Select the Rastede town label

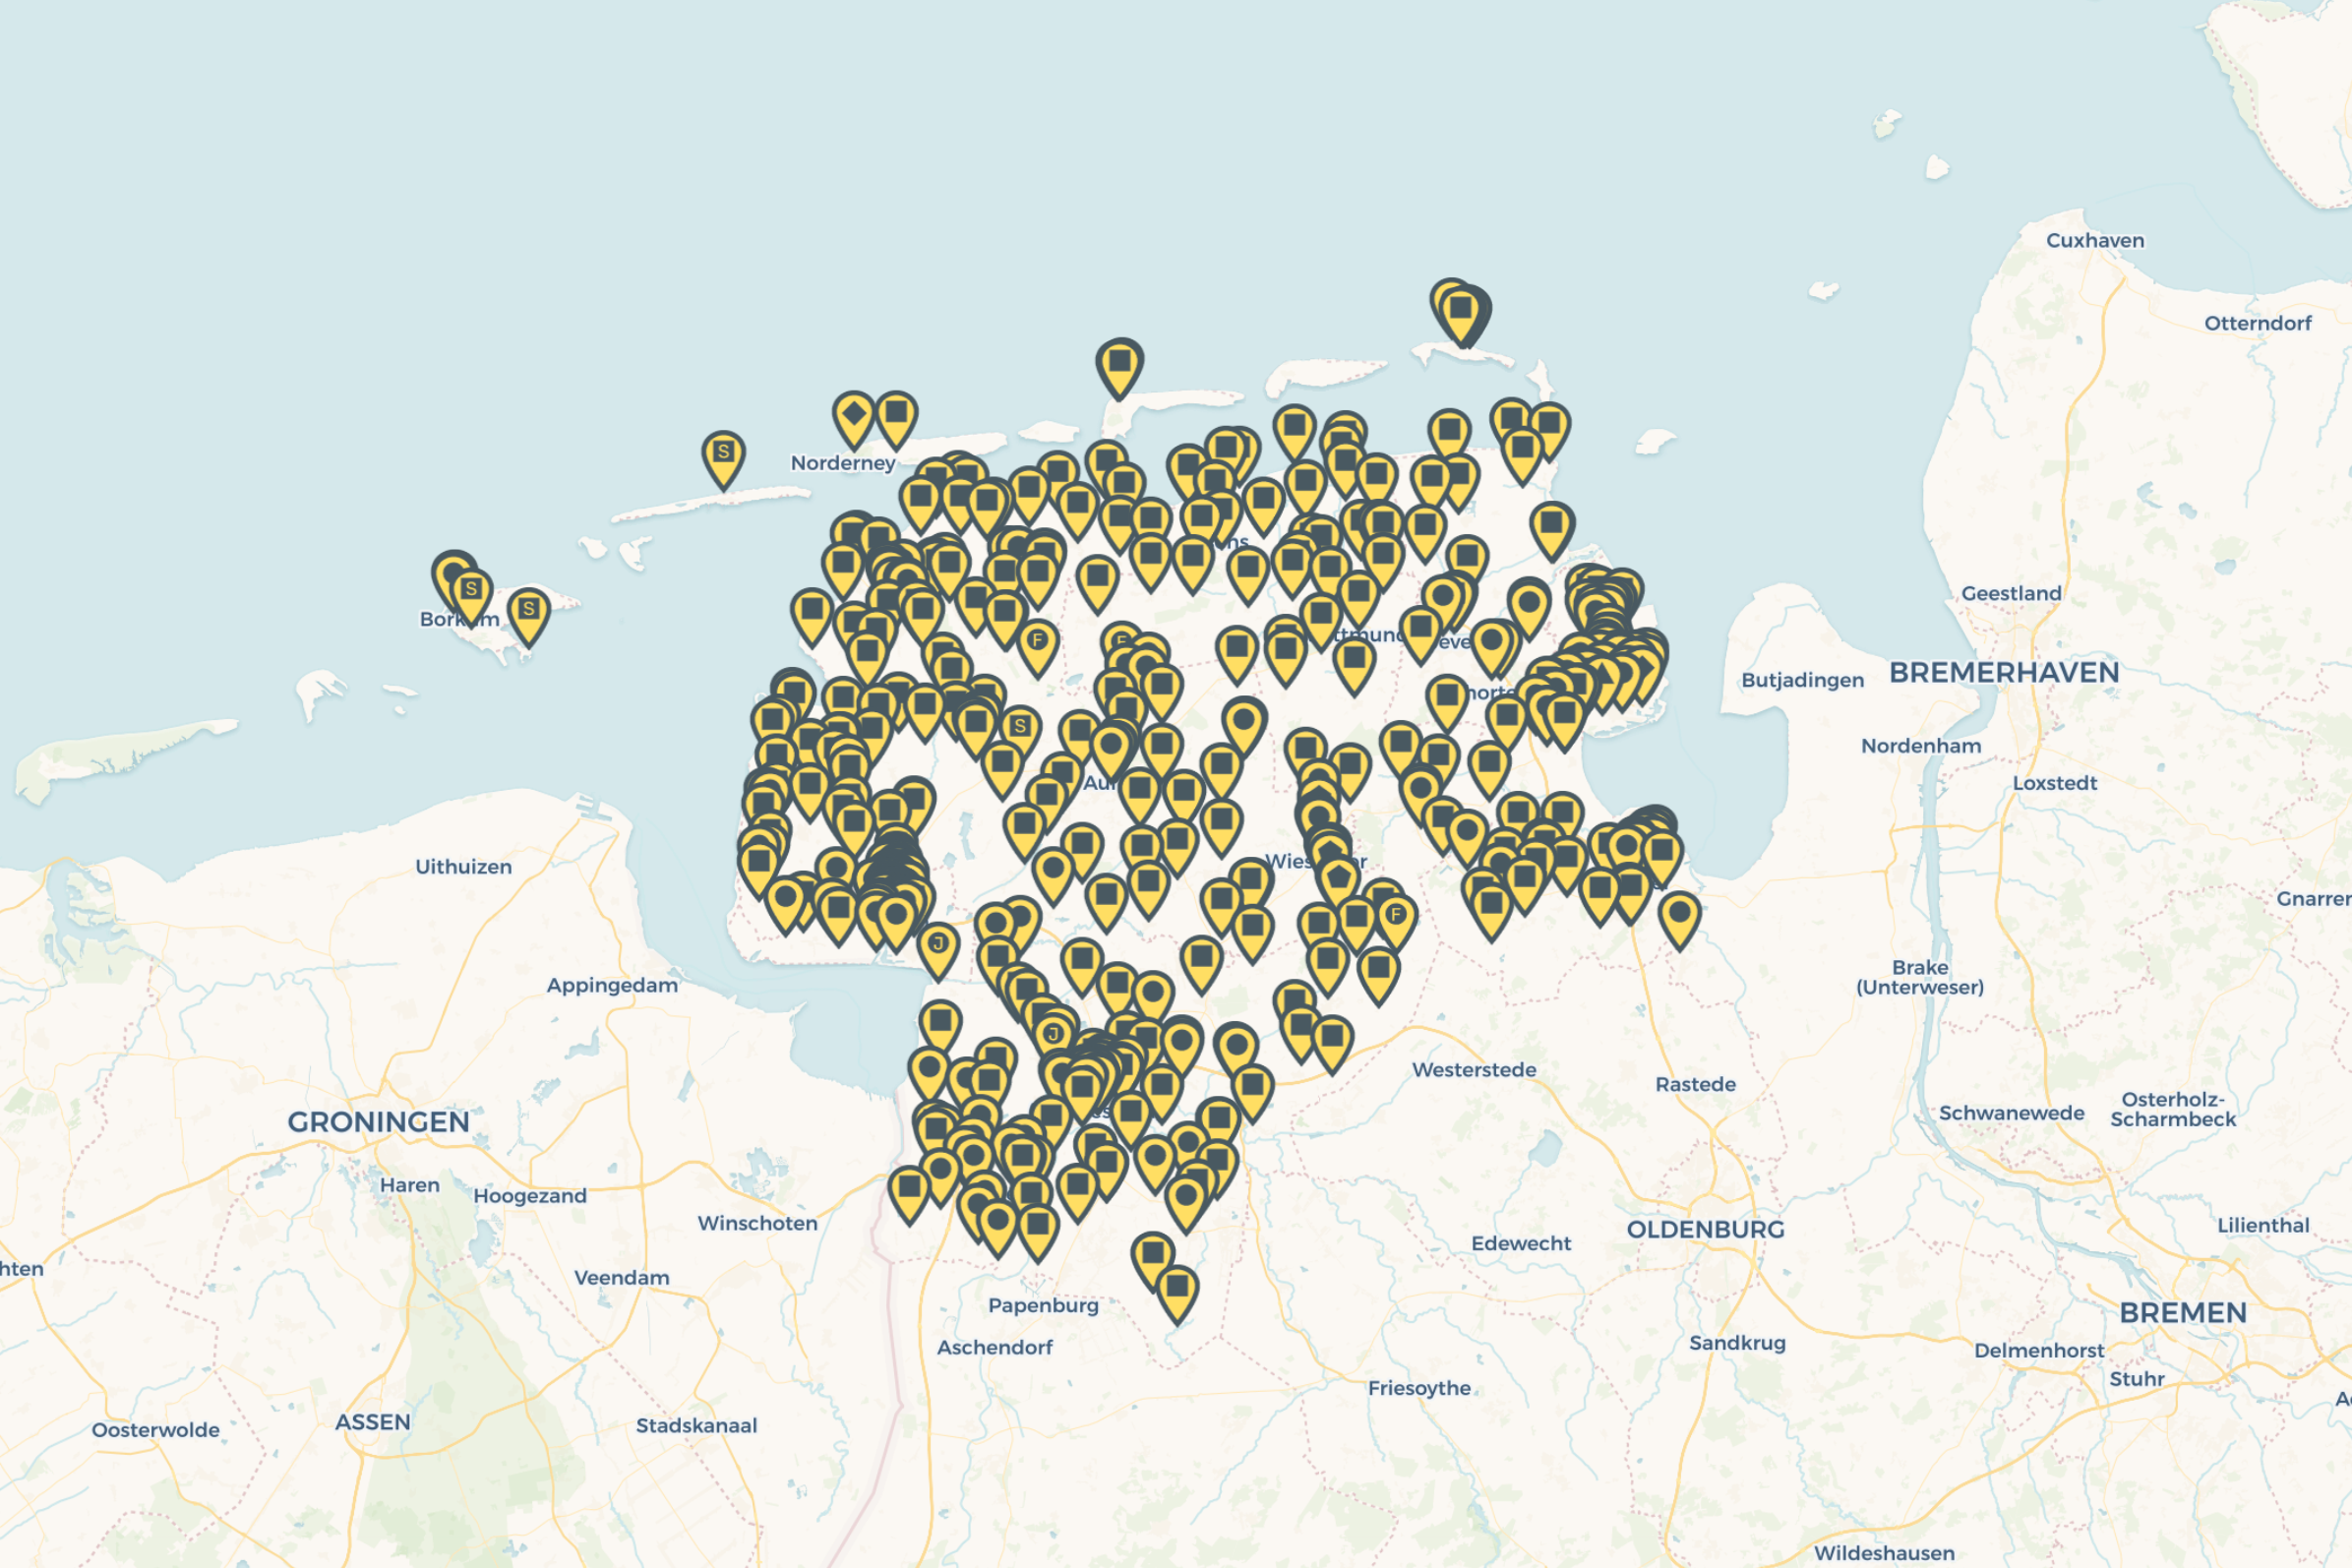click(x=1695, y=1085)
